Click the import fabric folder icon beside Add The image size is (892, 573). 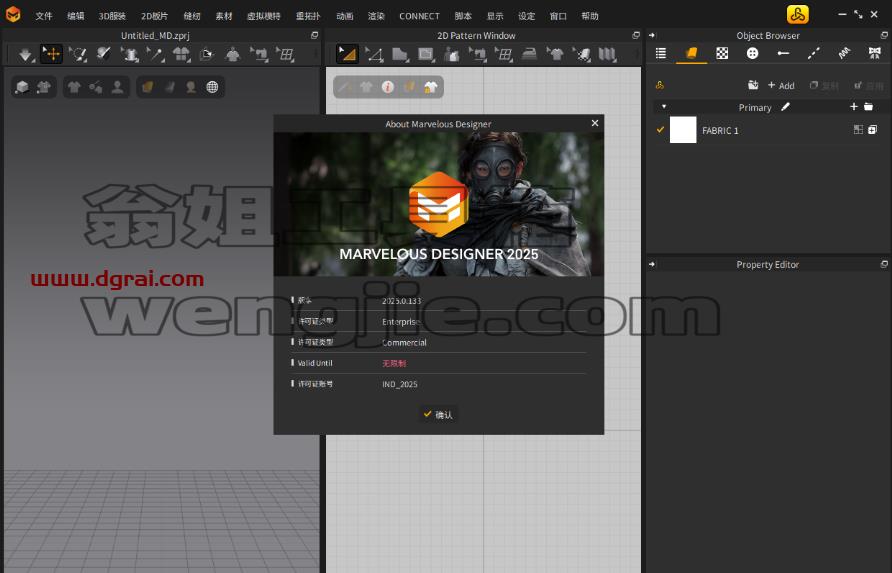tap(753, 85)
